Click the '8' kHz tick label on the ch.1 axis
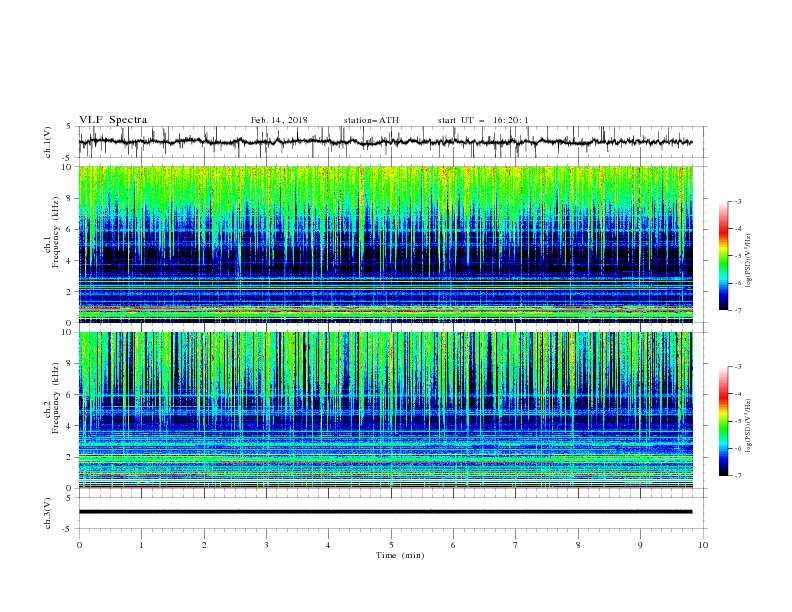792x612 pixels. tap(70, 198)
